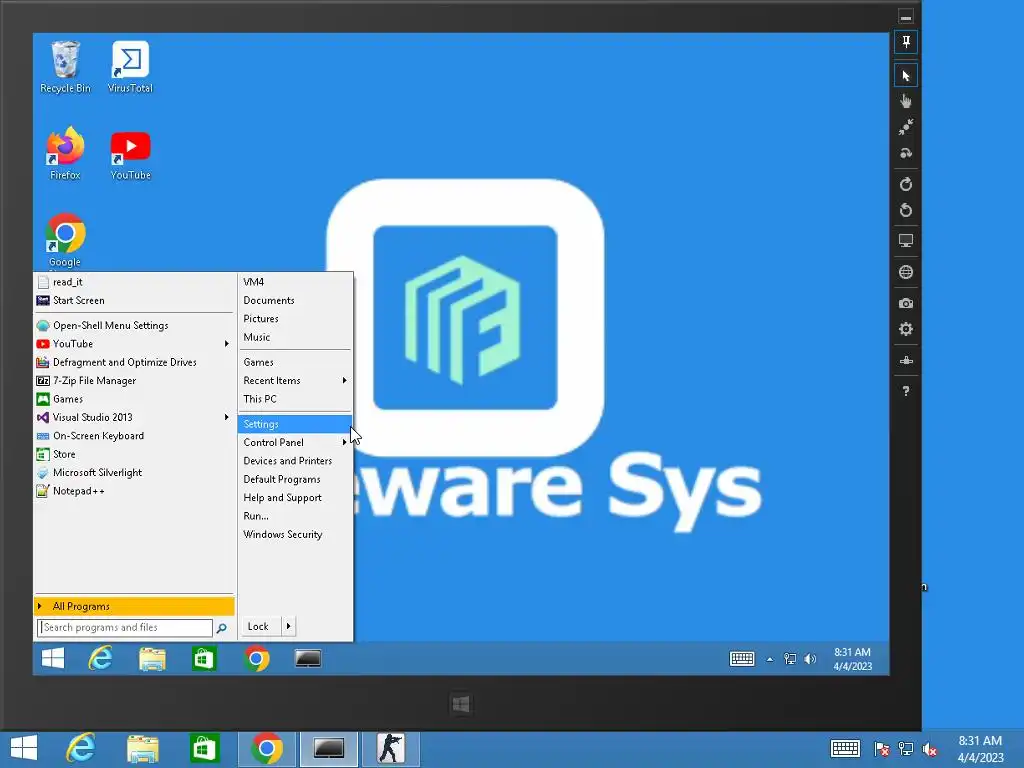Image resolution: width=1024 pixels, height=768 pixels.
Task: Open Start Screen entry in Start menu
Action: (134, 300)
